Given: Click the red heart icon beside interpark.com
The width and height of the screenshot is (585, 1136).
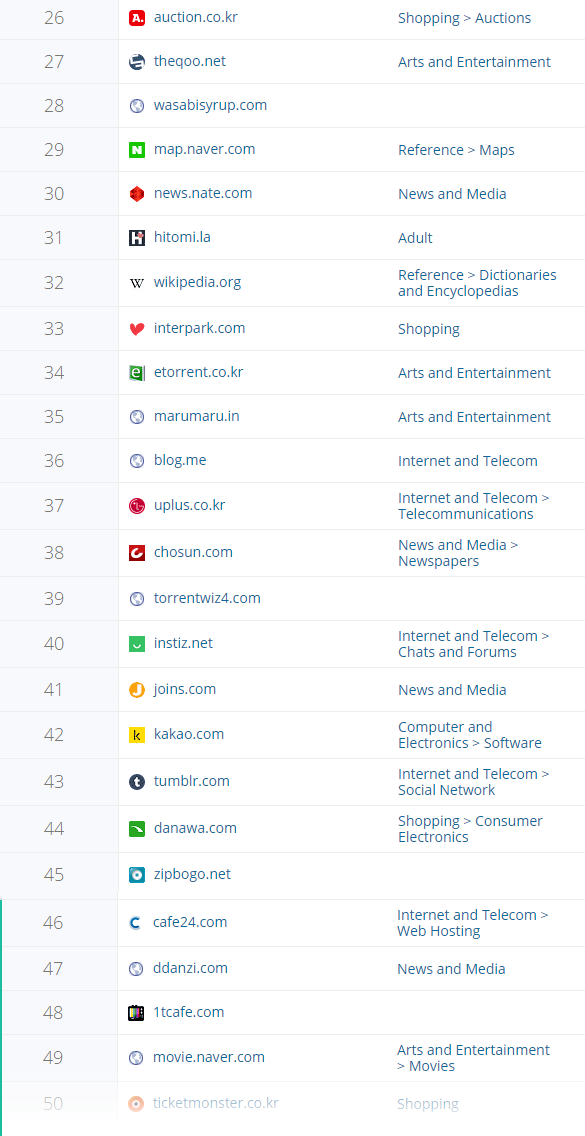Looking at the screenshot, I should [x=137, y=329].
